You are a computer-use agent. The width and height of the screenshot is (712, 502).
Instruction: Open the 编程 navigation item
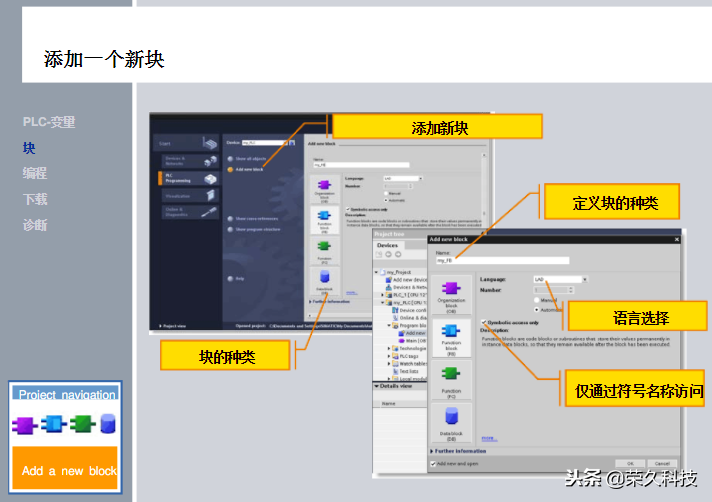pyautogui.click(x=35, y=173)
